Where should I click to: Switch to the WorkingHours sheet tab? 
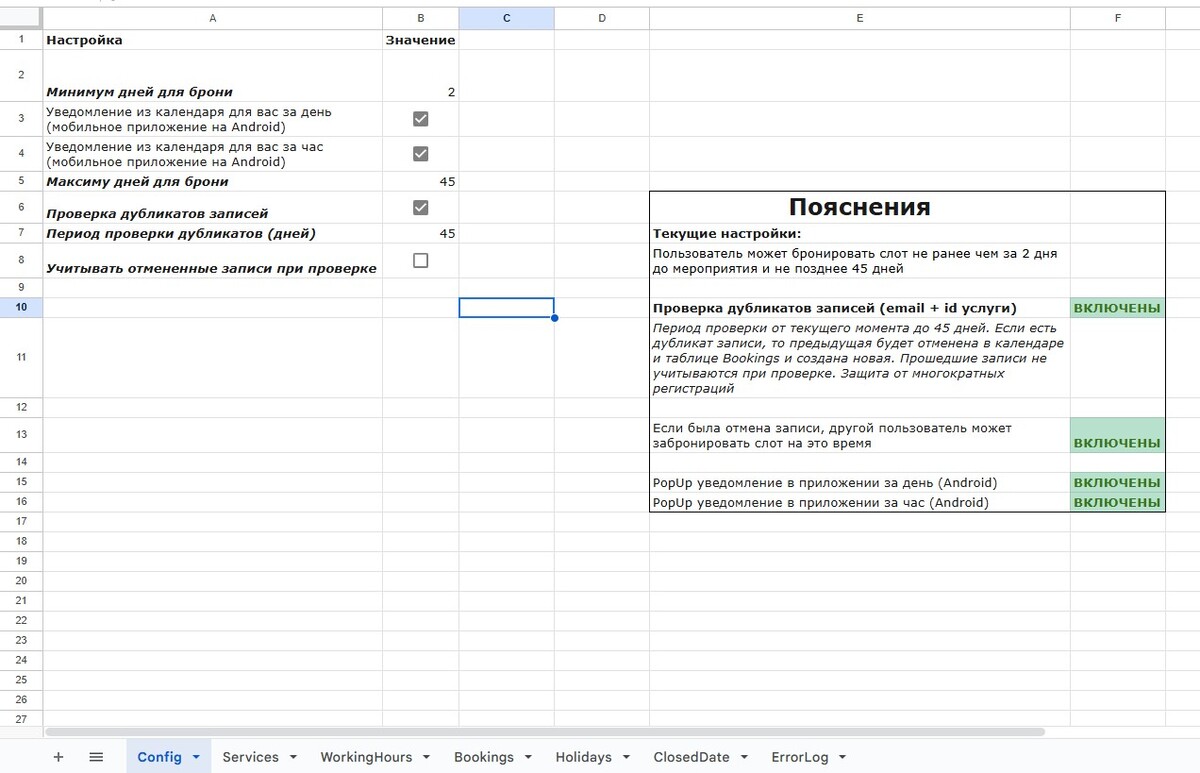pyautogui.click(x=366, y=757)
